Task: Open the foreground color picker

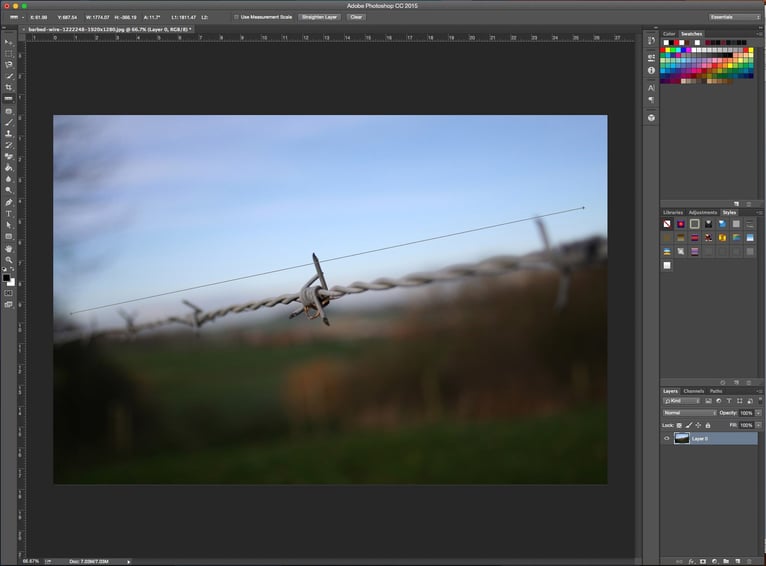Action: click(6, 278)
